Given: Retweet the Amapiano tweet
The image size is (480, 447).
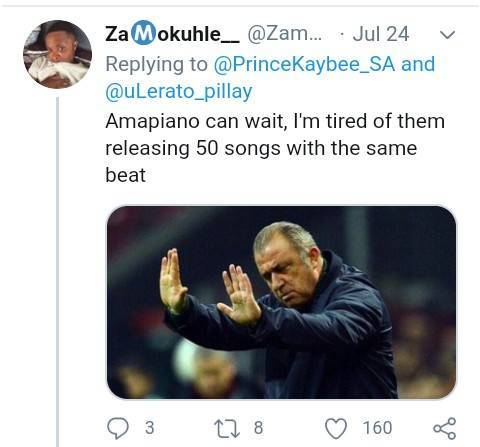Looking at the screenshot, I should click(x=227, y=429).
